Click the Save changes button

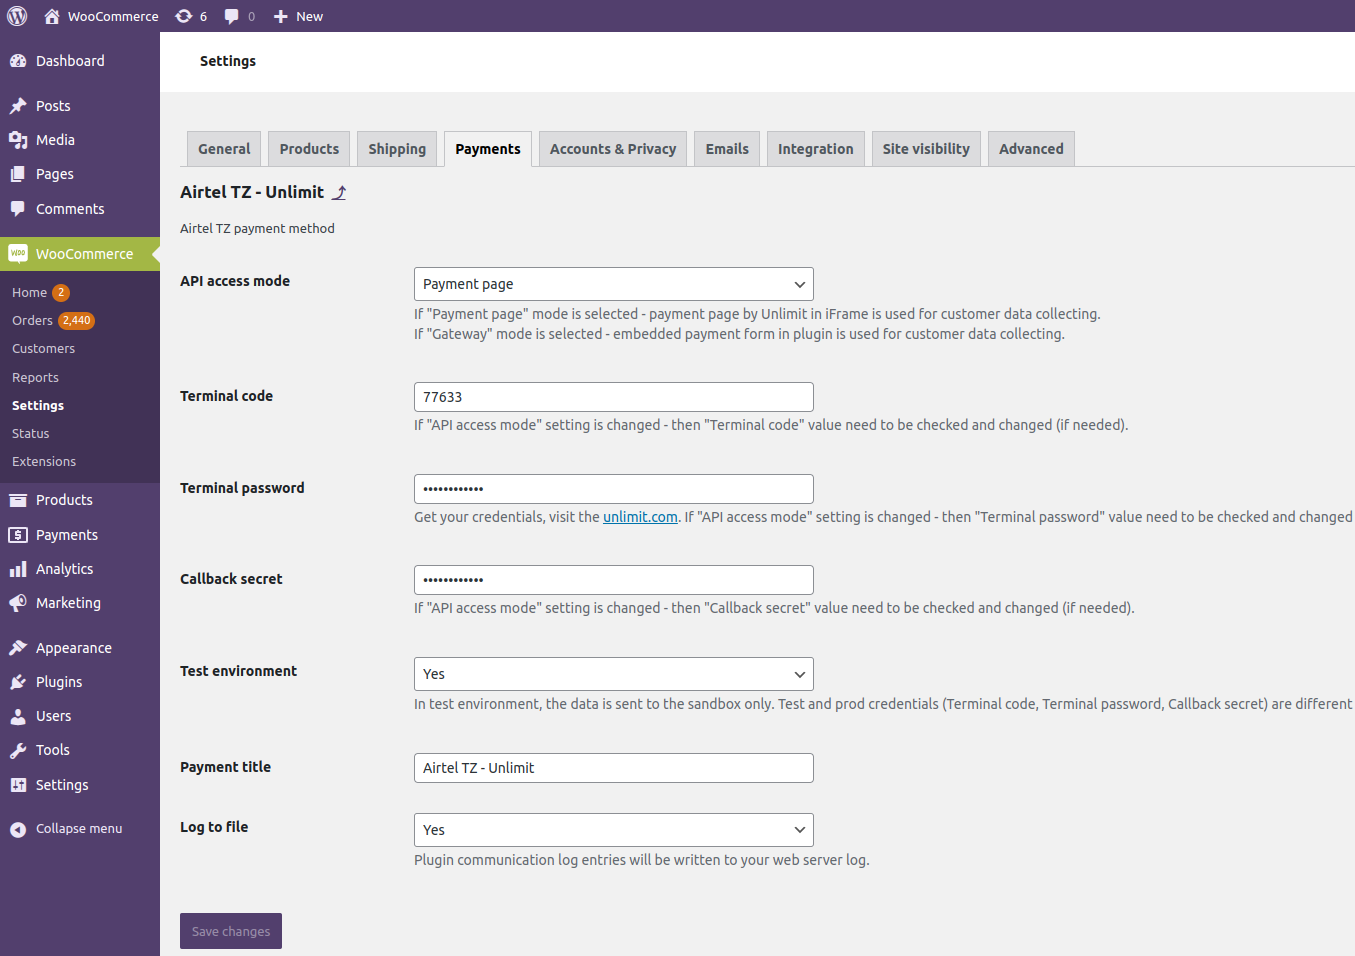(x=231, y=931)
